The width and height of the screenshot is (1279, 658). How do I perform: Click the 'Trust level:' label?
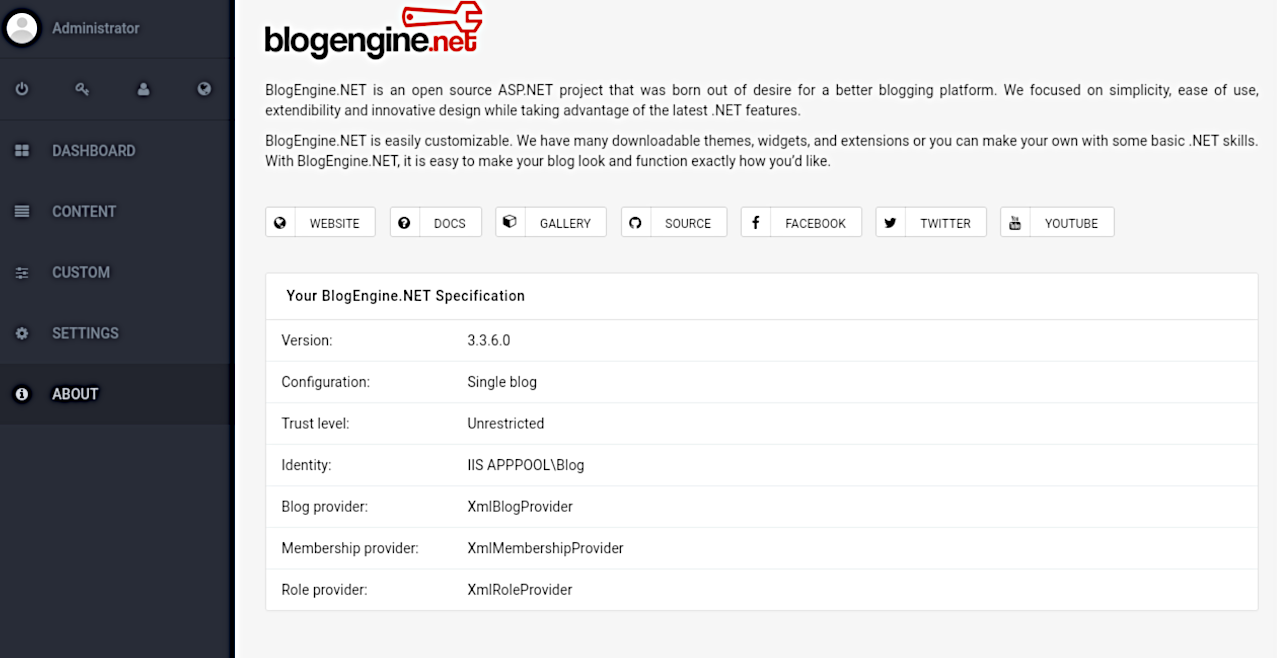point(315,424)
